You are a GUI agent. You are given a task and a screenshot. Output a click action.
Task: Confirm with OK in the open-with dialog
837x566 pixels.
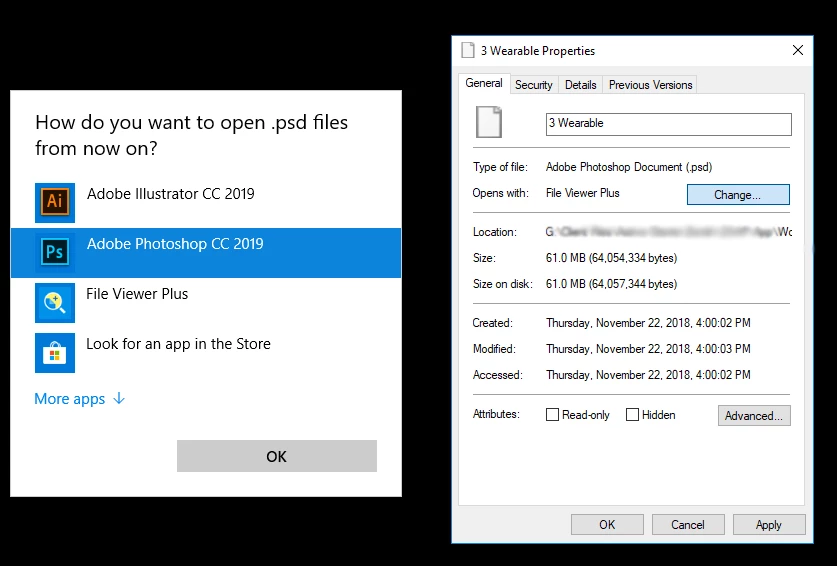[x=277, y=456]
